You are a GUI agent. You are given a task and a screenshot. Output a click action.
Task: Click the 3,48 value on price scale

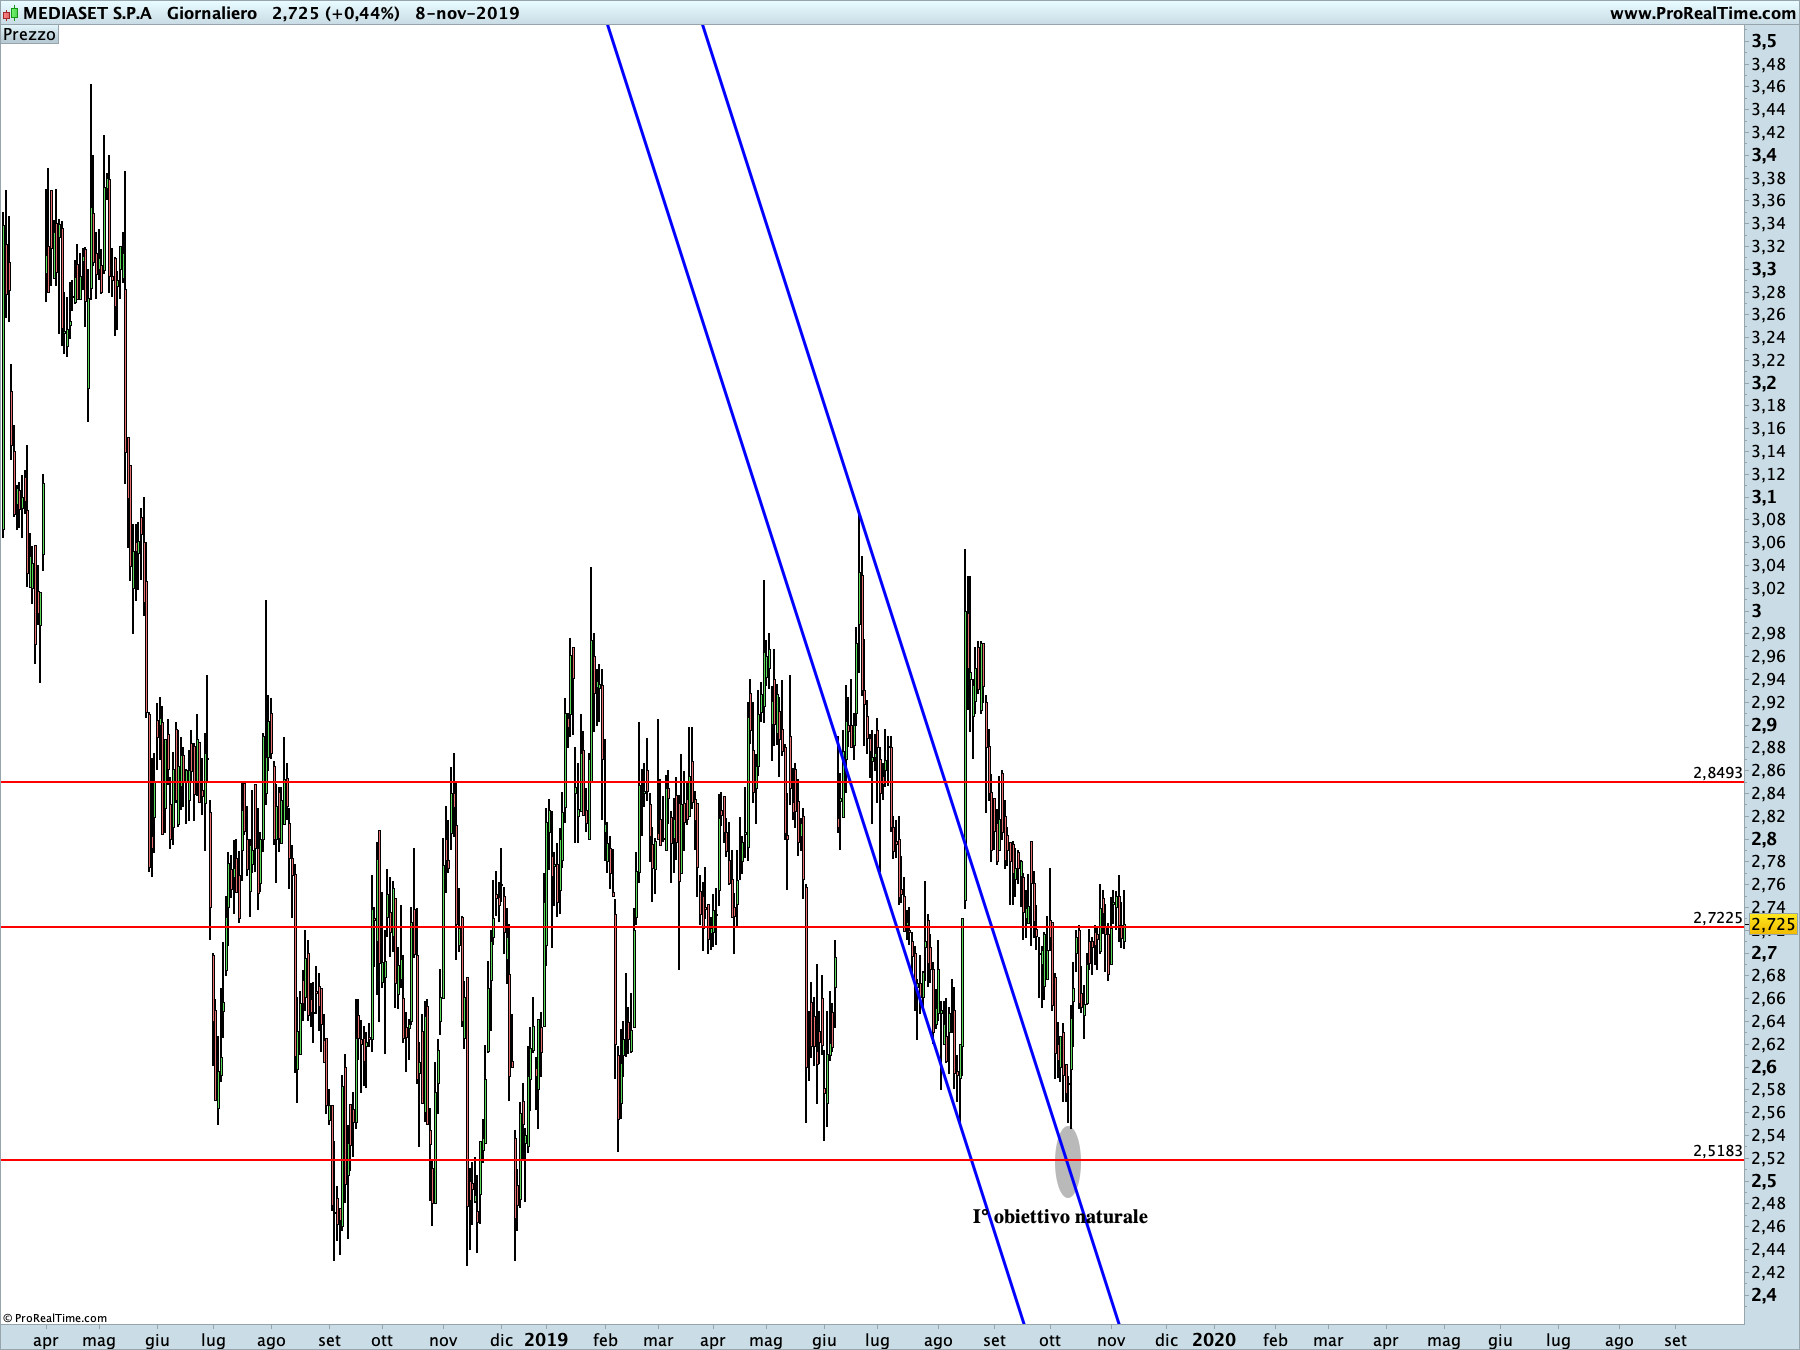tap(1768, 64)
